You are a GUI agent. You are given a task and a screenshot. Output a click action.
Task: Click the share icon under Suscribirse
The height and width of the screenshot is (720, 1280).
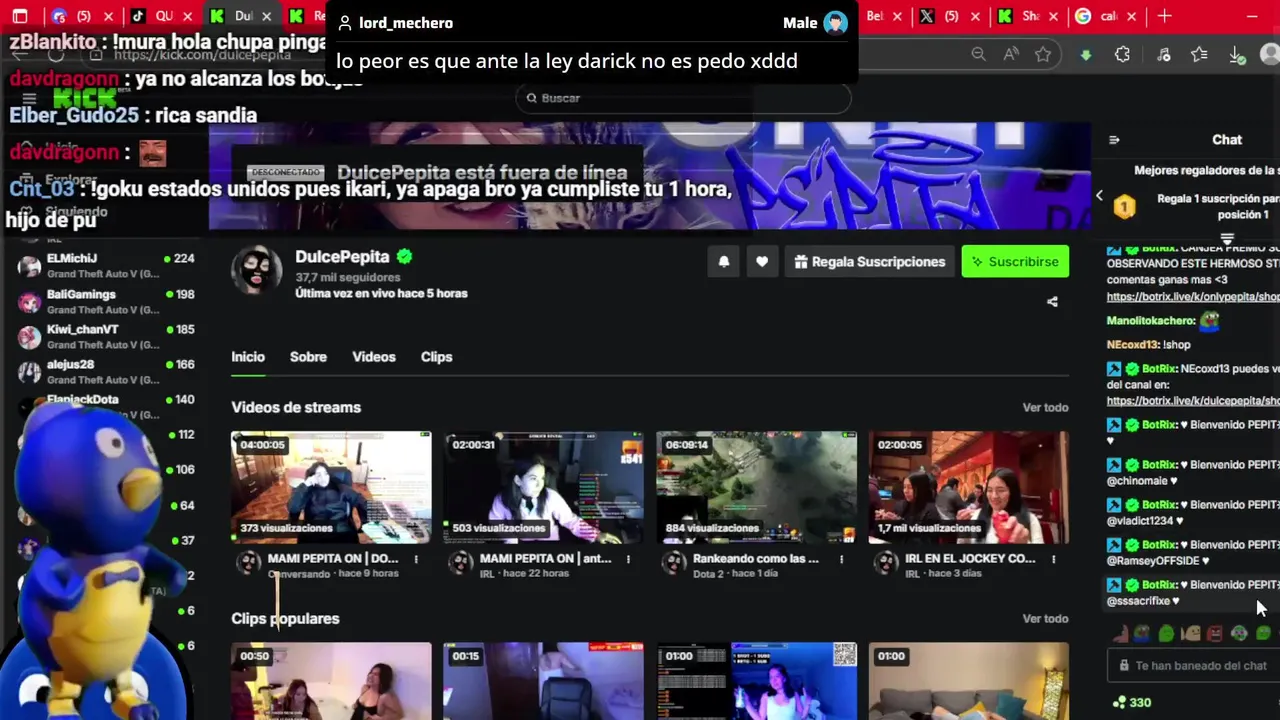coord(1052,301)
